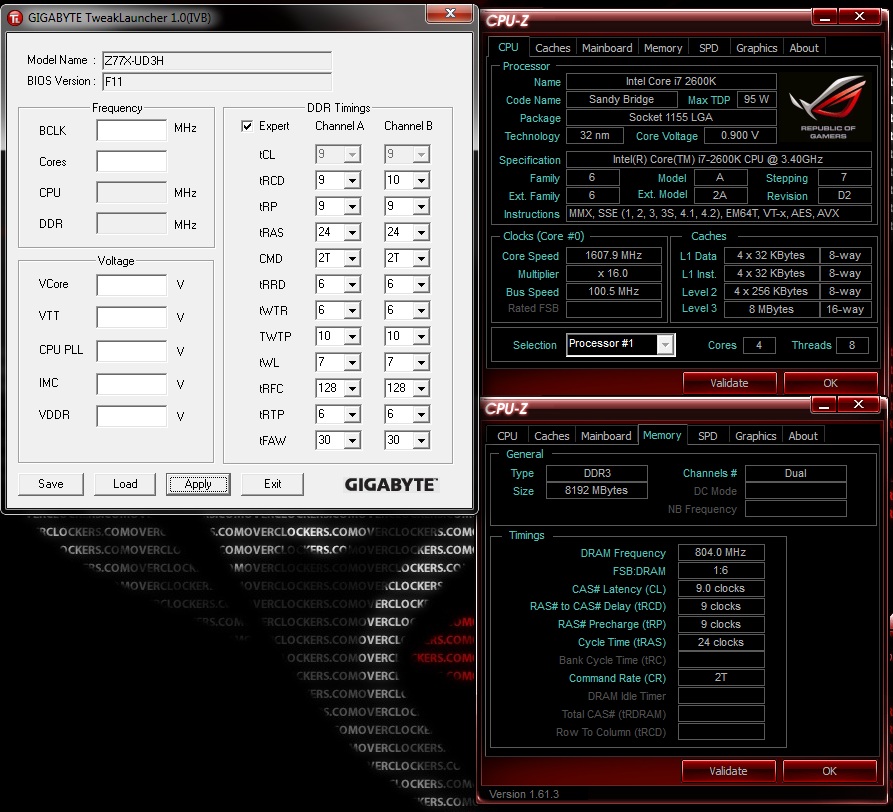Click the GIGABYTE logo in TweakLauncher
This screenshot has width=893, height=812.
[x=391, y=485]
